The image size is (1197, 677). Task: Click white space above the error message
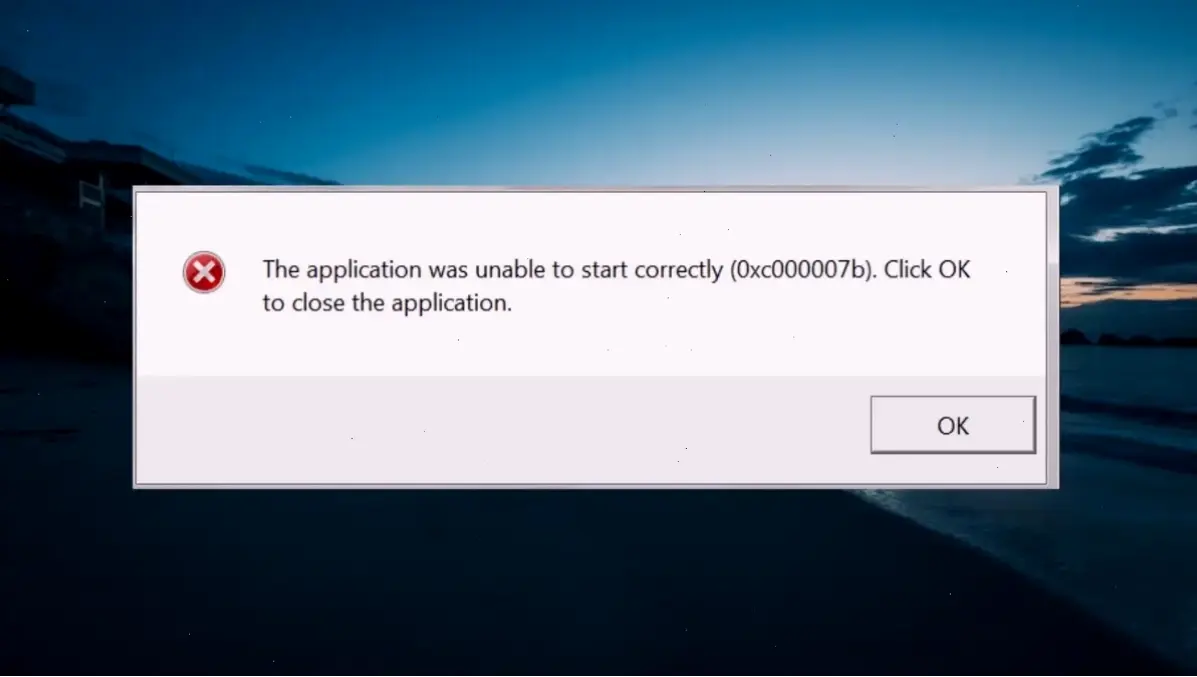pyautogui.click(x=588, y=221)
